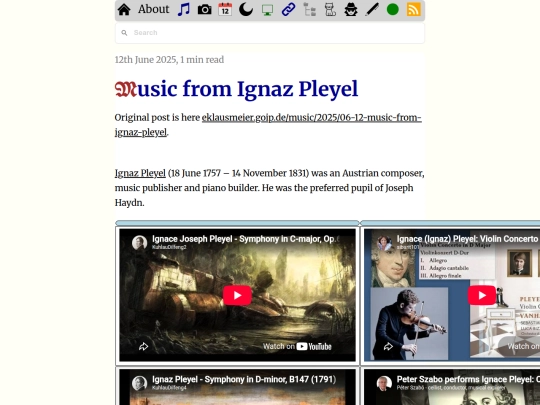Viewport: 540px width, 405px height.
Task: Click the search magnifier icon
Action: tap(124, 33)
